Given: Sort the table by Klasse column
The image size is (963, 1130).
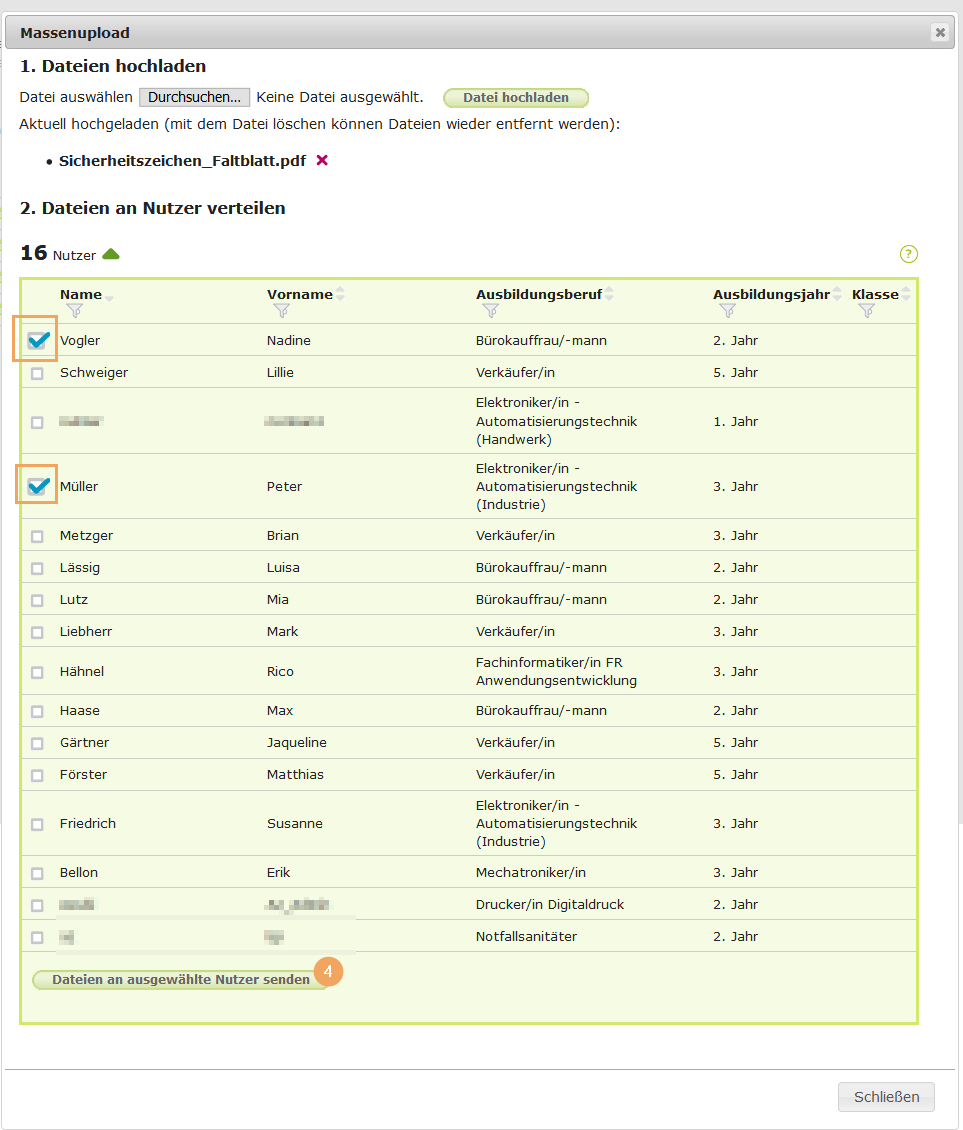Looking at the screenshot, I should click(x=906, y=294).
